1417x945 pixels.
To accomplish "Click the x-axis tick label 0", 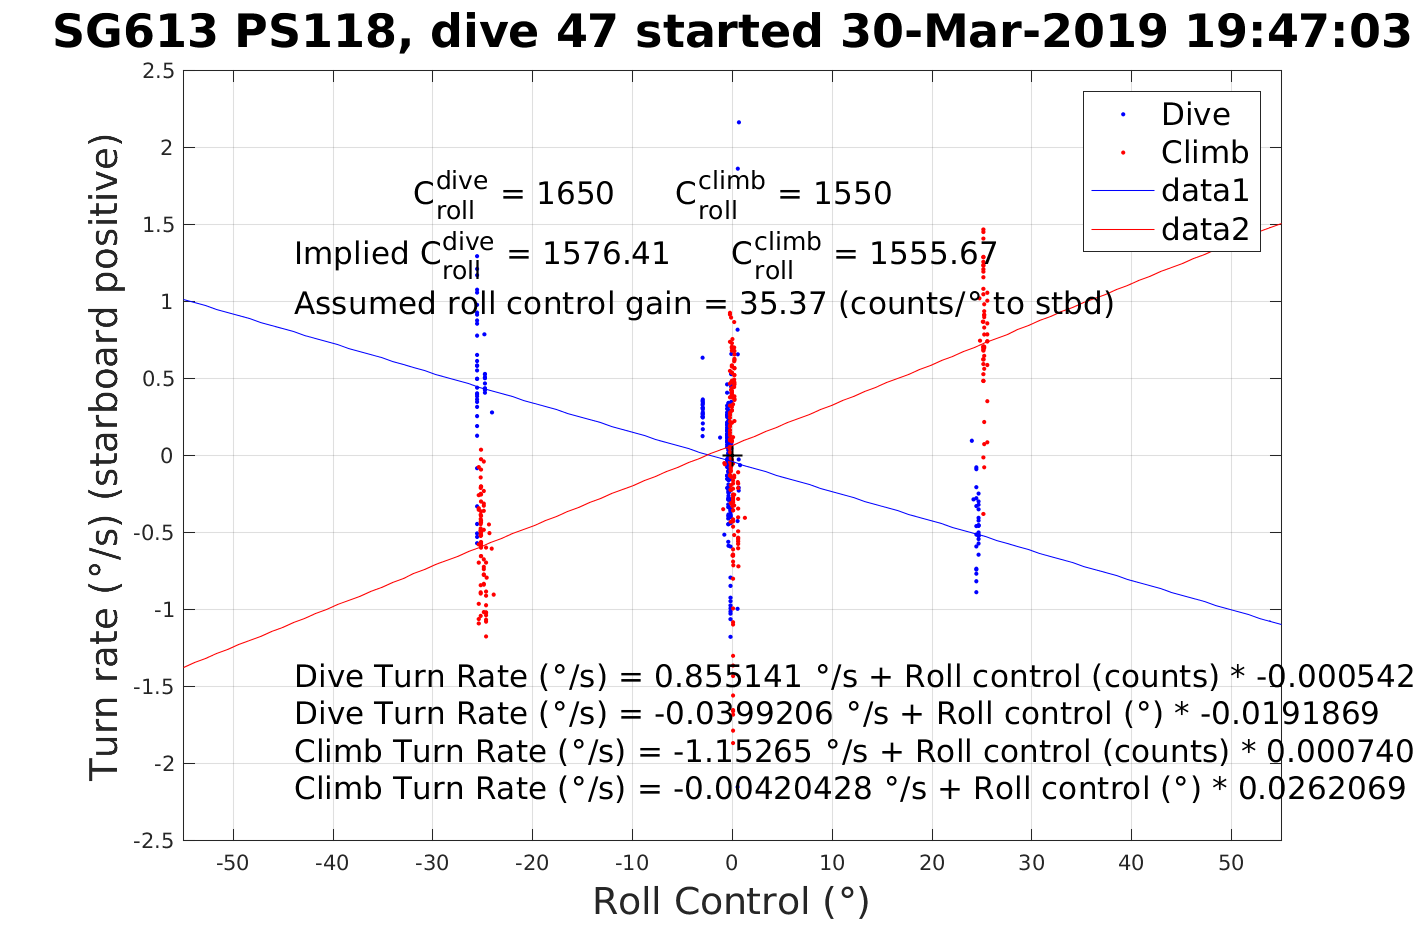I will pos(732,863).
